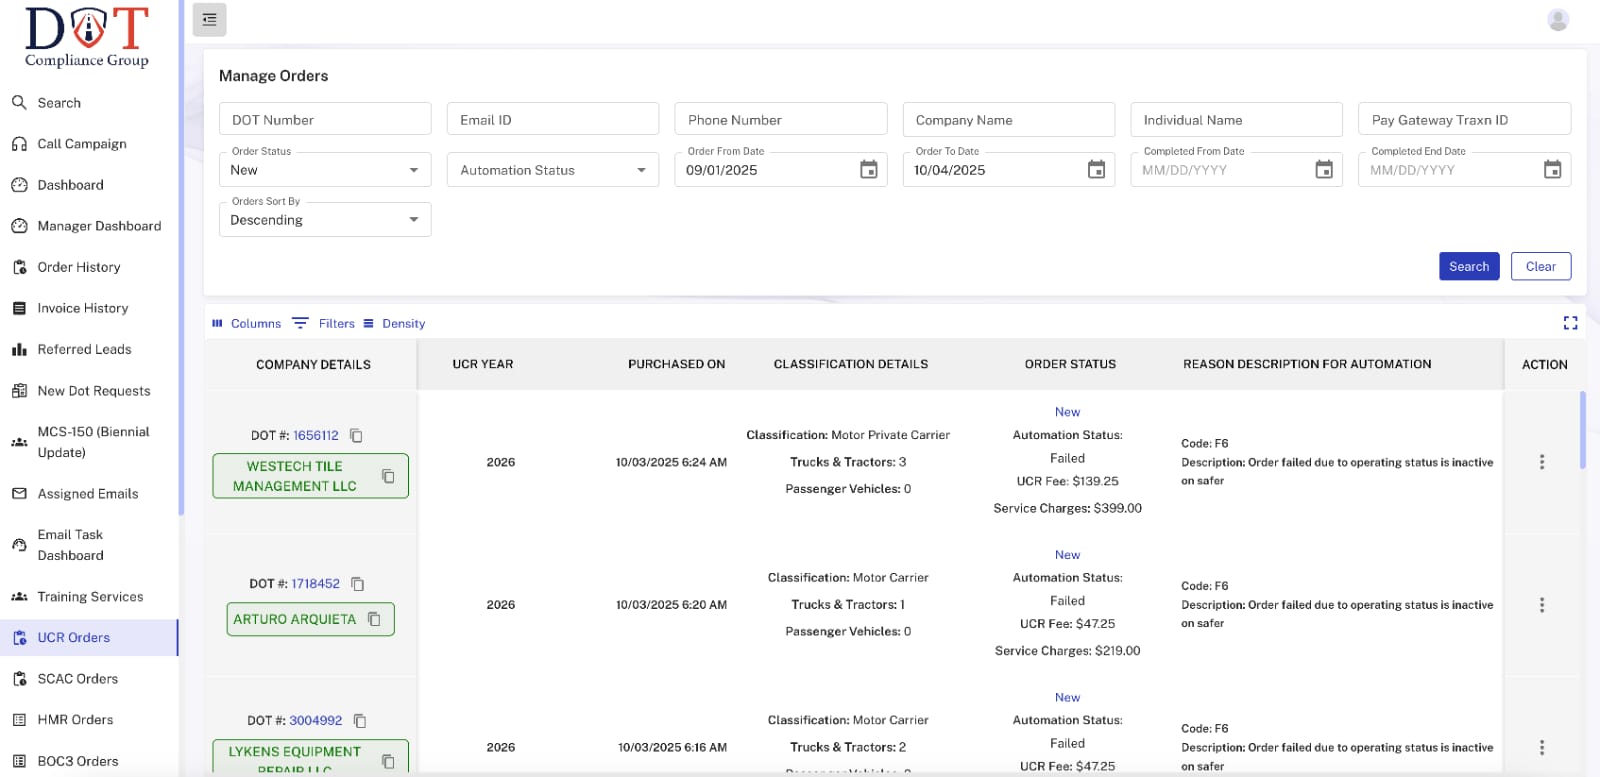Copy the ARTURO ARQUIETA name via its copy icon
Viewport: 1600px width, 777px height.
pos(374,619)
